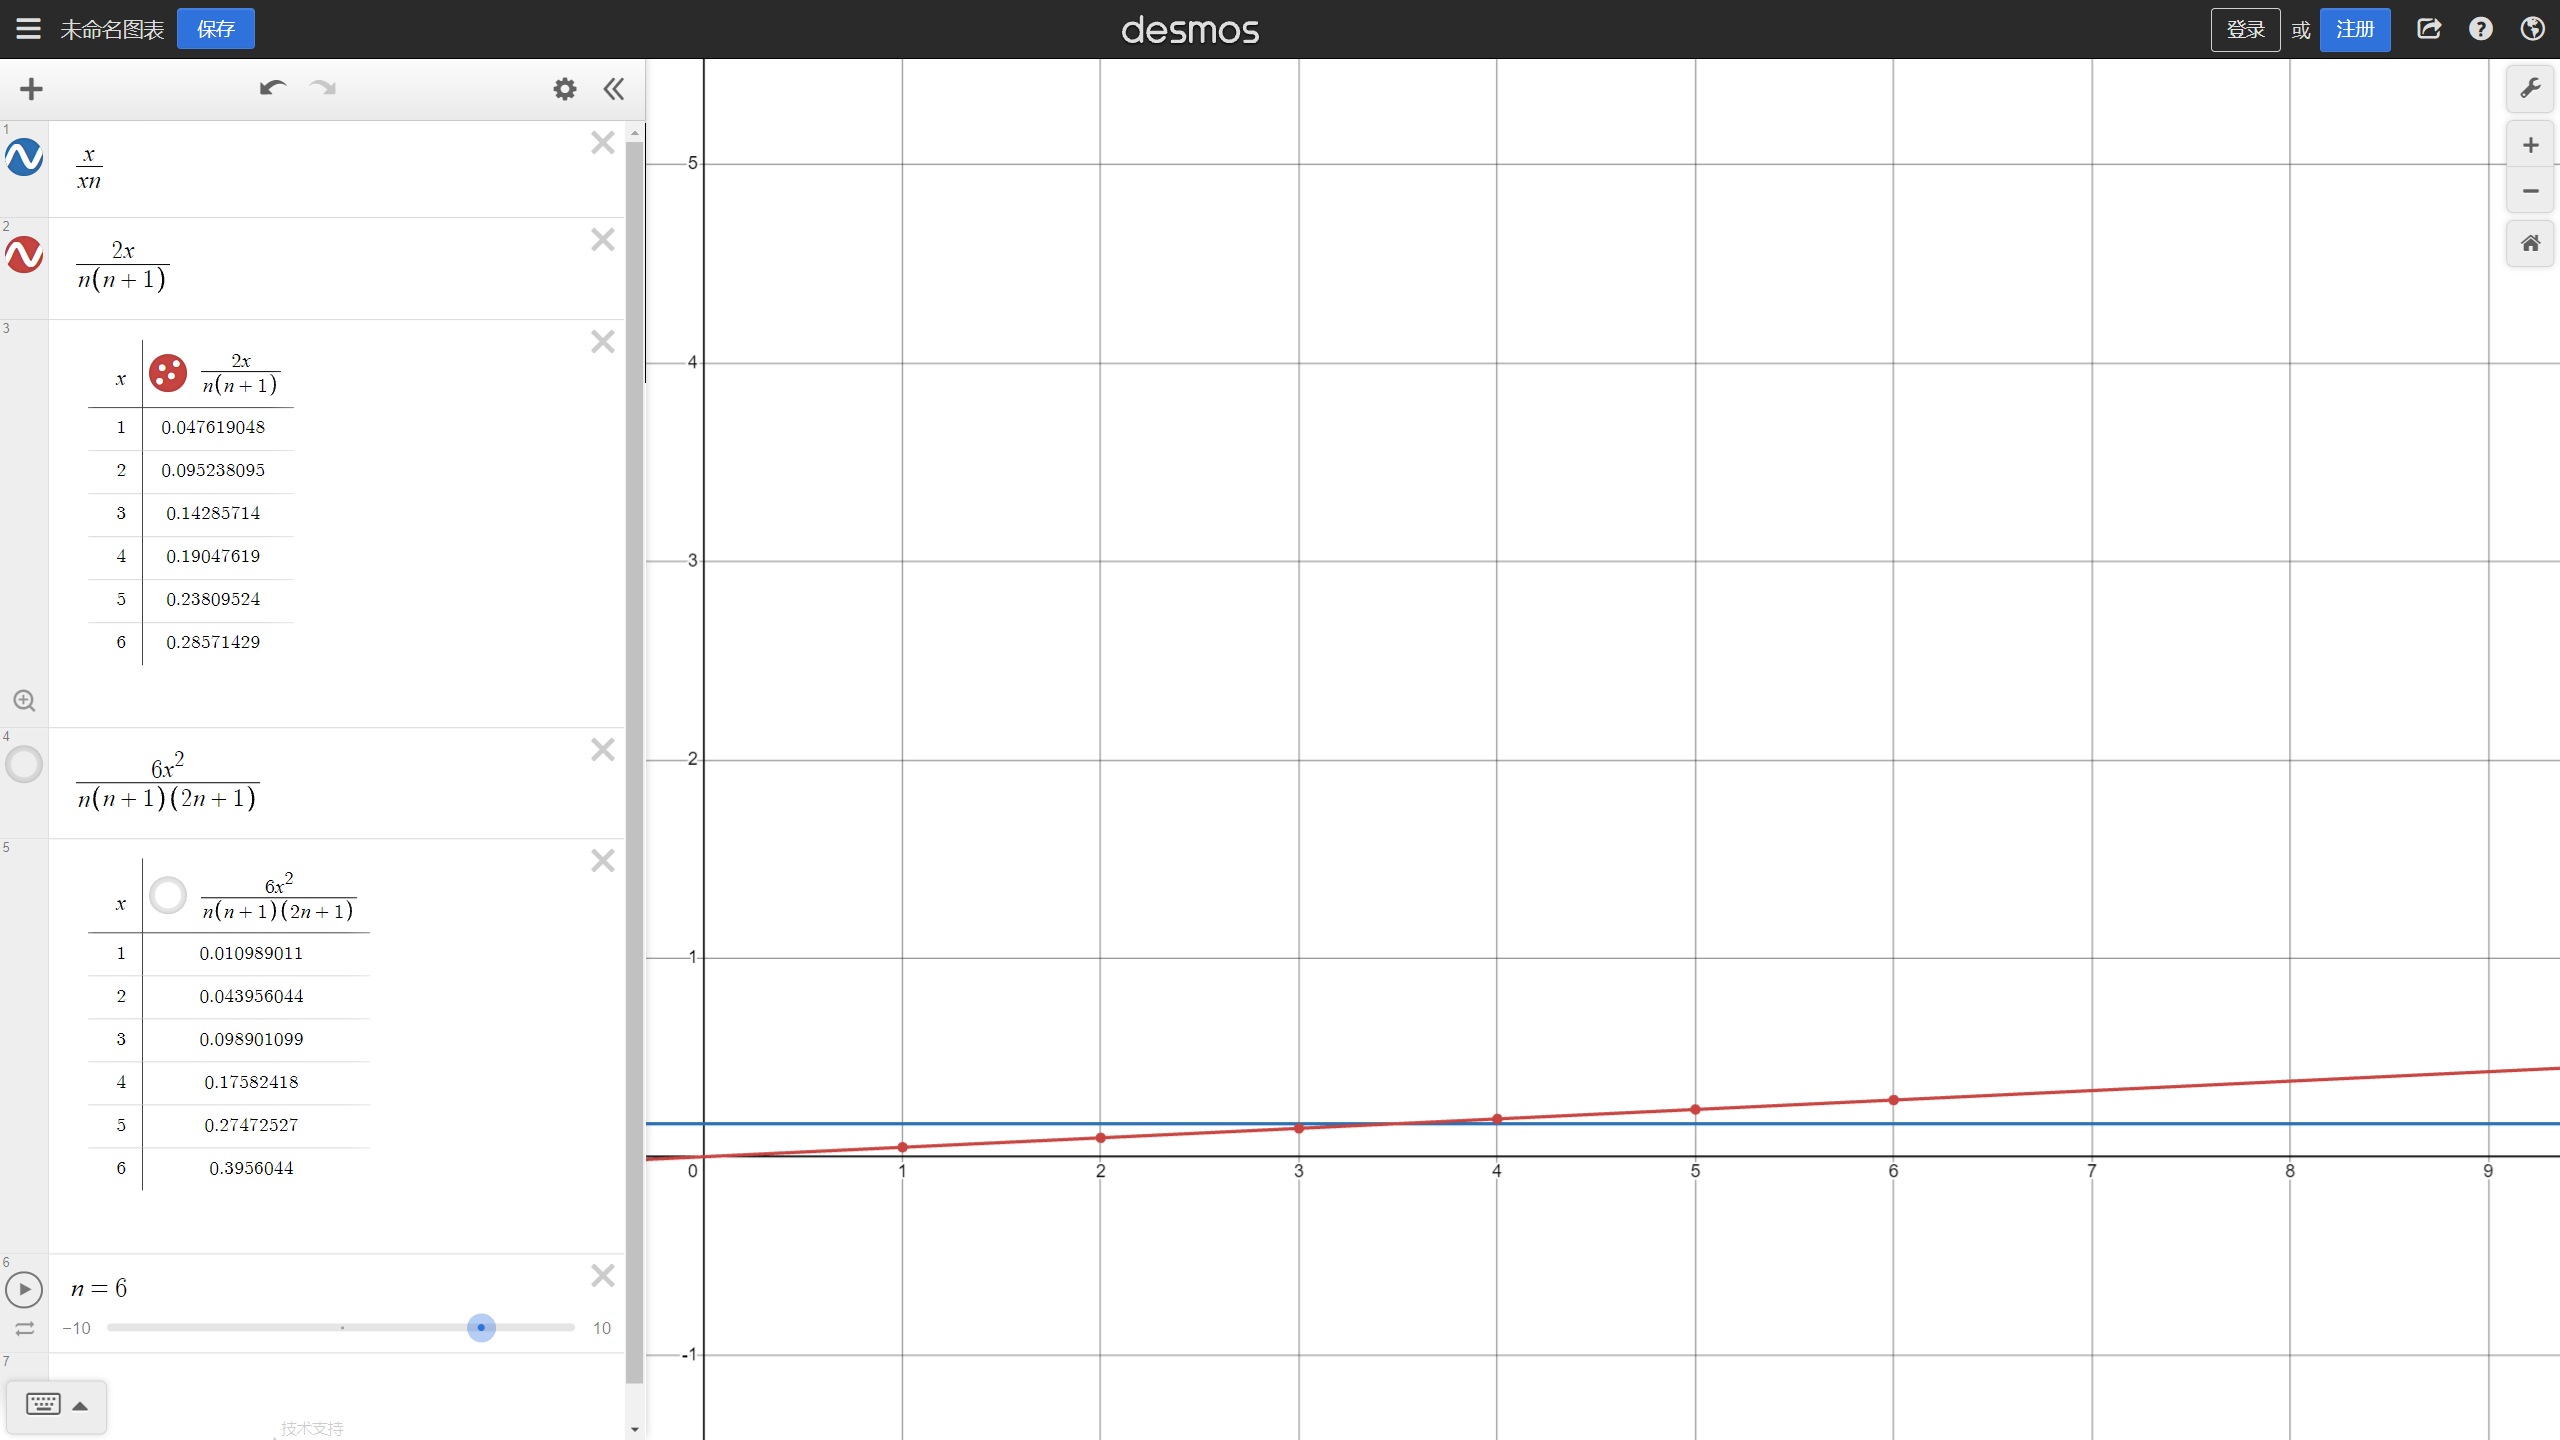Click table cell 0.098901099
Screen dimensions: 2560x1440
(x=251, y=1039)
